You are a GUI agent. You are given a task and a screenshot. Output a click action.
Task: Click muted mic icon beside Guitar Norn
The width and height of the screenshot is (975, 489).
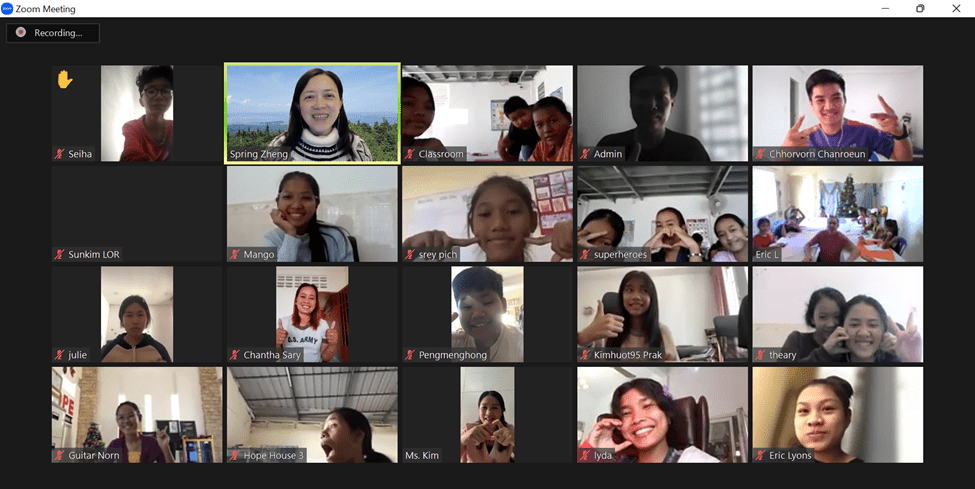60,456
